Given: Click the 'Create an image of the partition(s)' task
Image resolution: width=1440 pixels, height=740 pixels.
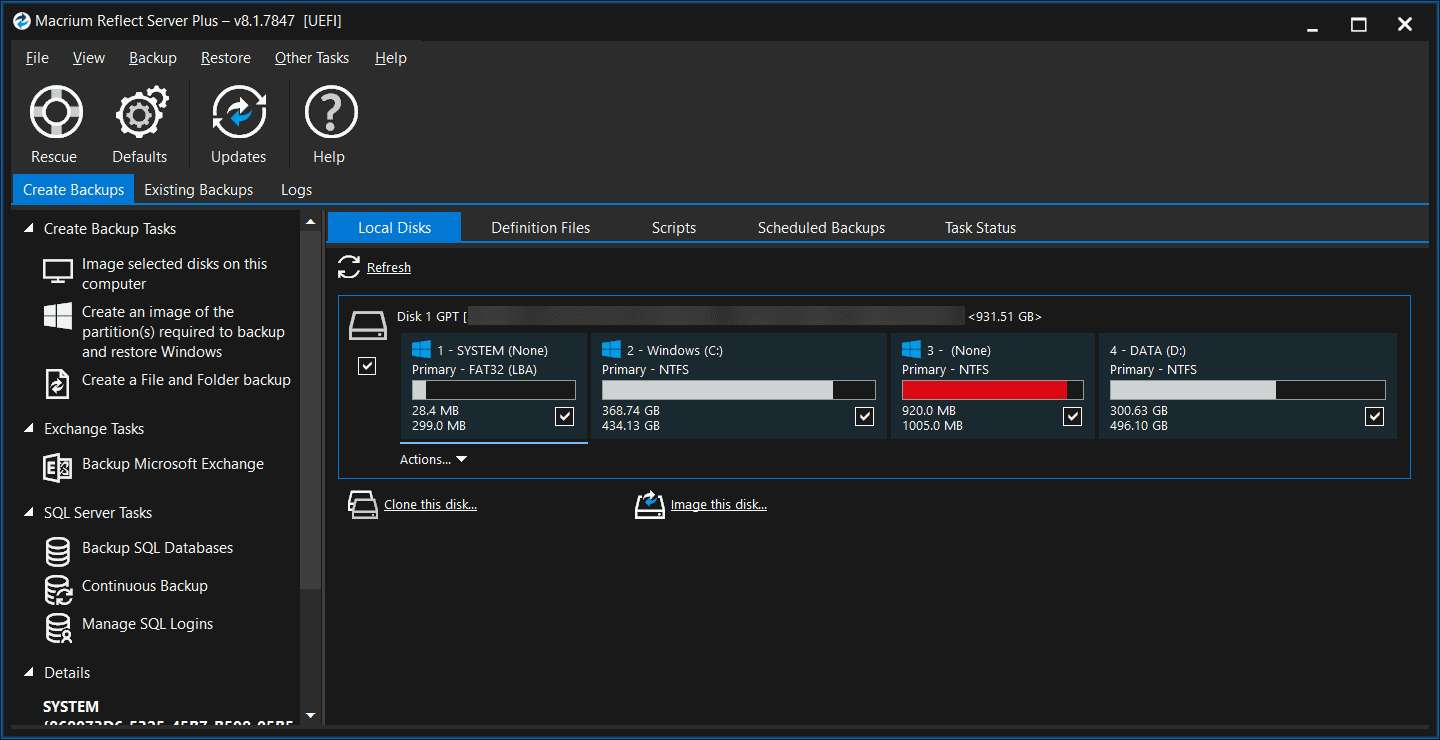Looking at the screenshot, I should [183, 332].
